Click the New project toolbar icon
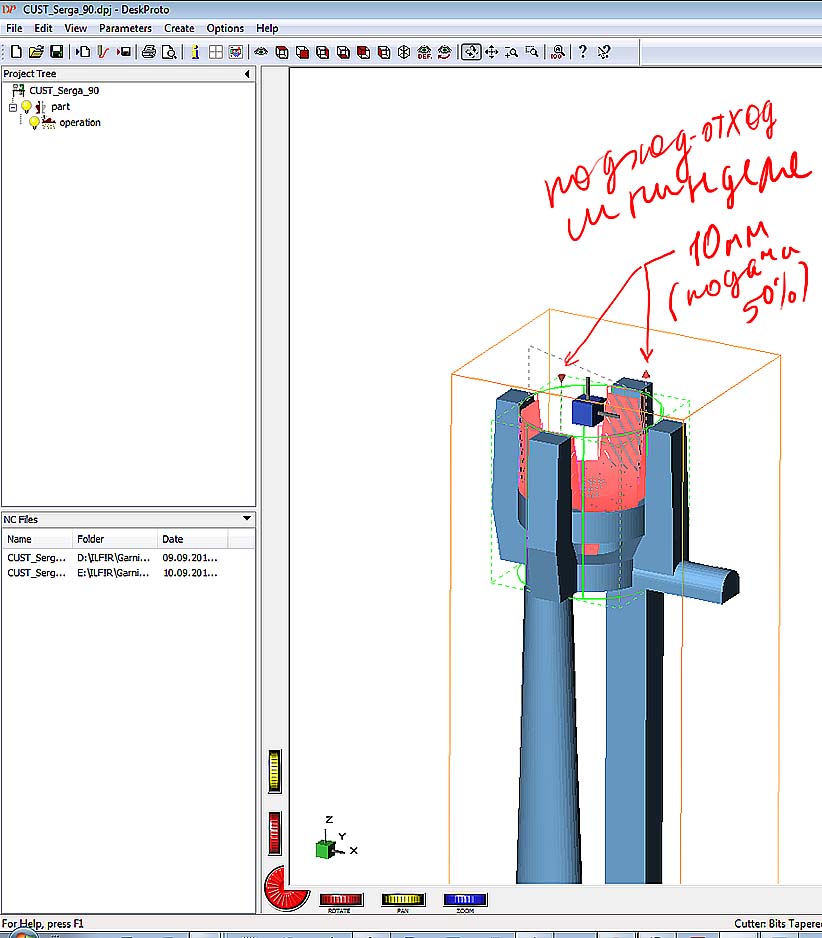 [x=16, y=52]
